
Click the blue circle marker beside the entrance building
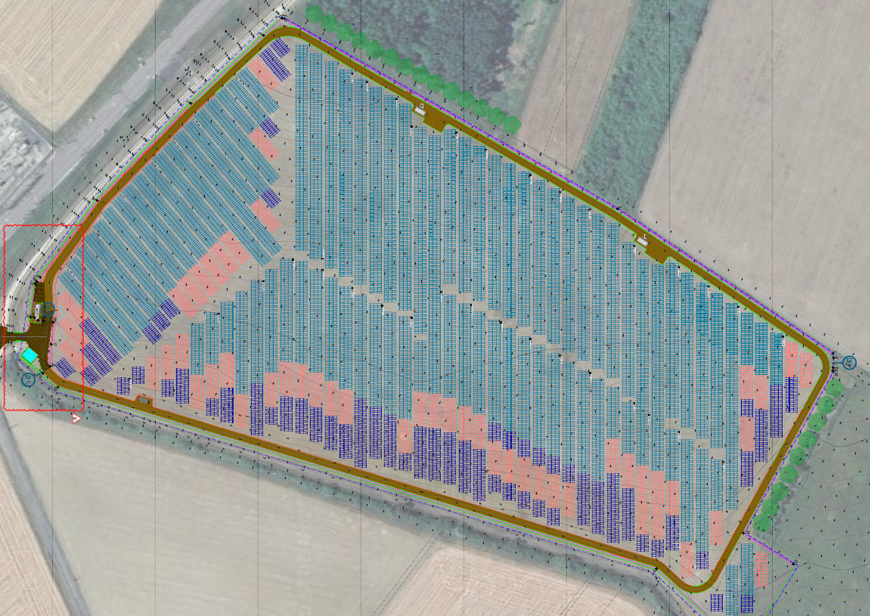(48, 309)
